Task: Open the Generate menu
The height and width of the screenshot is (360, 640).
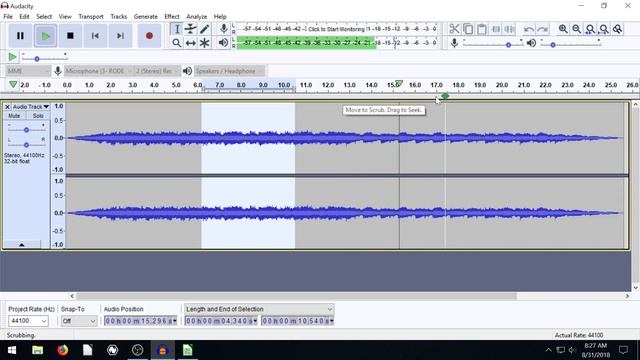Action: click(x=146, y=16)
